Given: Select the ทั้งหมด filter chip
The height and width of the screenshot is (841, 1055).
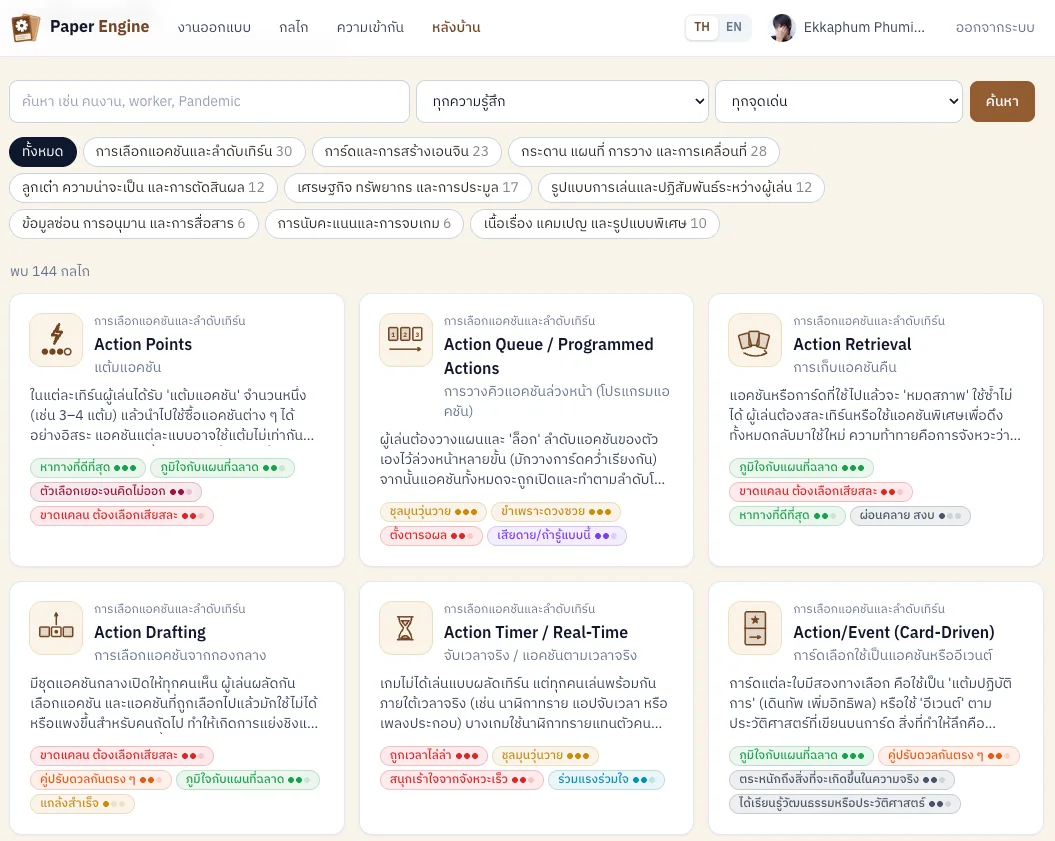Looking at the screenshot, I should [43, 151].
